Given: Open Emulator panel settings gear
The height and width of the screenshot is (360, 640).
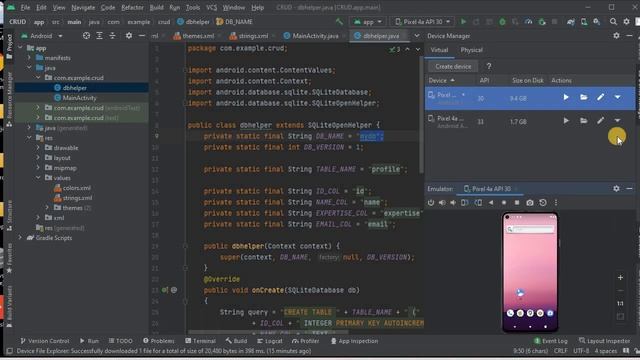Looking at the screenshot, I should (x=616, y=189).
